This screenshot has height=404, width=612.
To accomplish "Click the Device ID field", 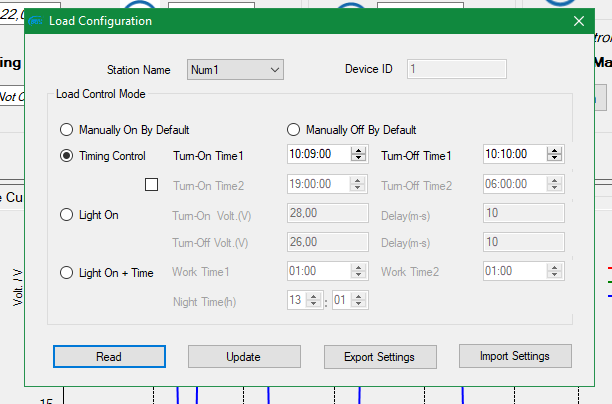I will (x=457, y=69).
